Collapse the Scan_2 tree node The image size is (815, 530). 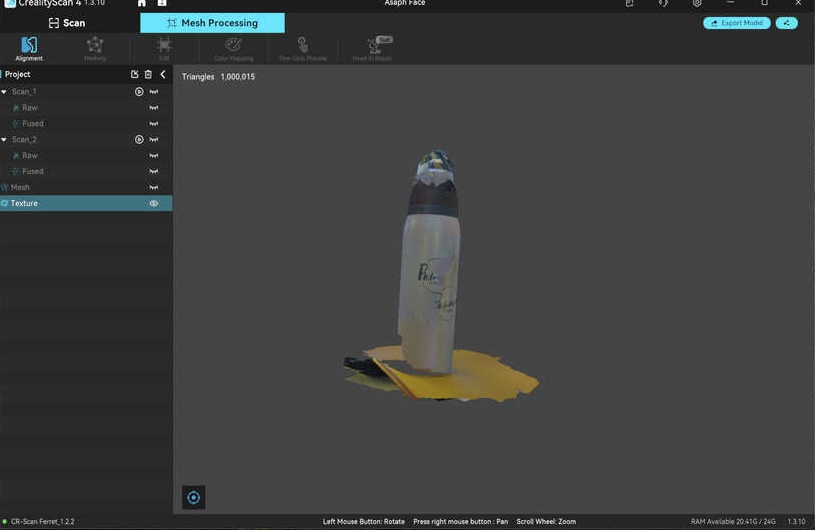[4, 139]
